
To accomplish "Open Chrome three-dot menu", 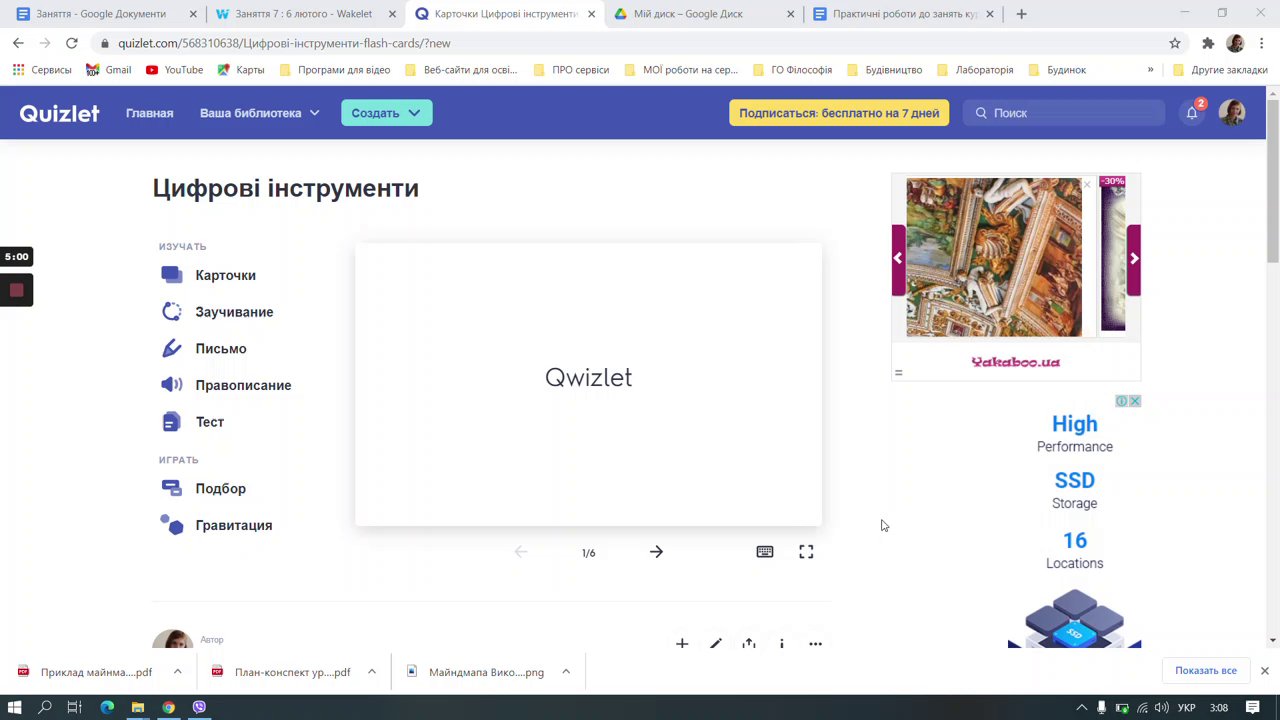I will pyautogui.click(x=1262, y=43).
